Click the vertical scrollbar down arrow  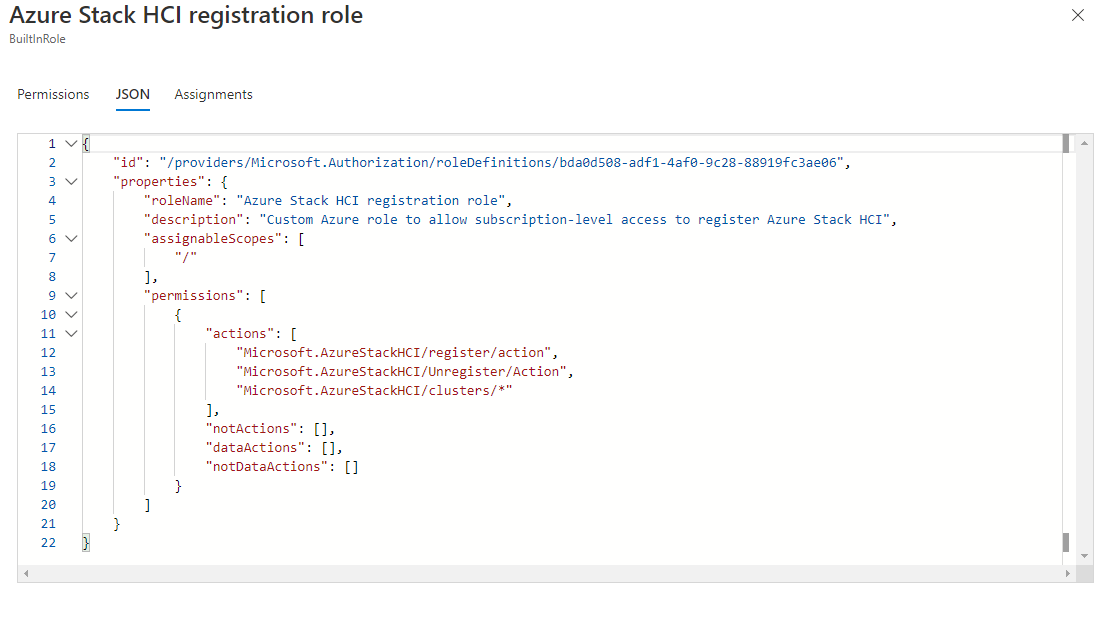pos(1084,556)
